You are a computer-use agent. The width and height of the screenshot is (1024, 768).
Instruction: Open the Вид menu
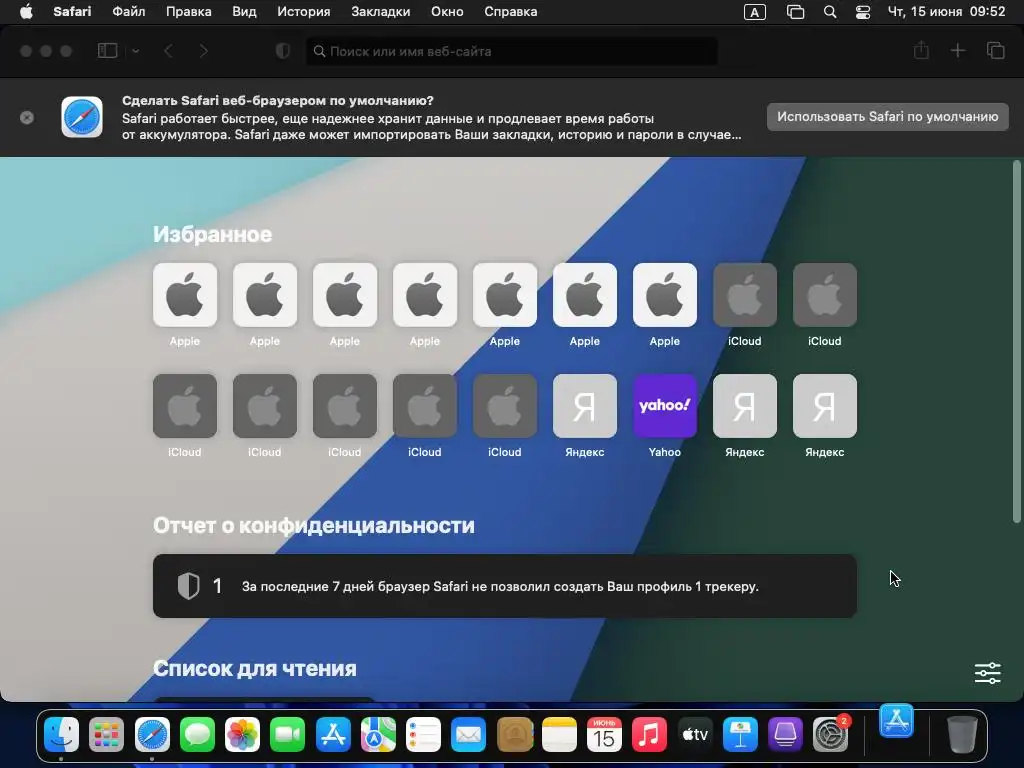point(244,12)
